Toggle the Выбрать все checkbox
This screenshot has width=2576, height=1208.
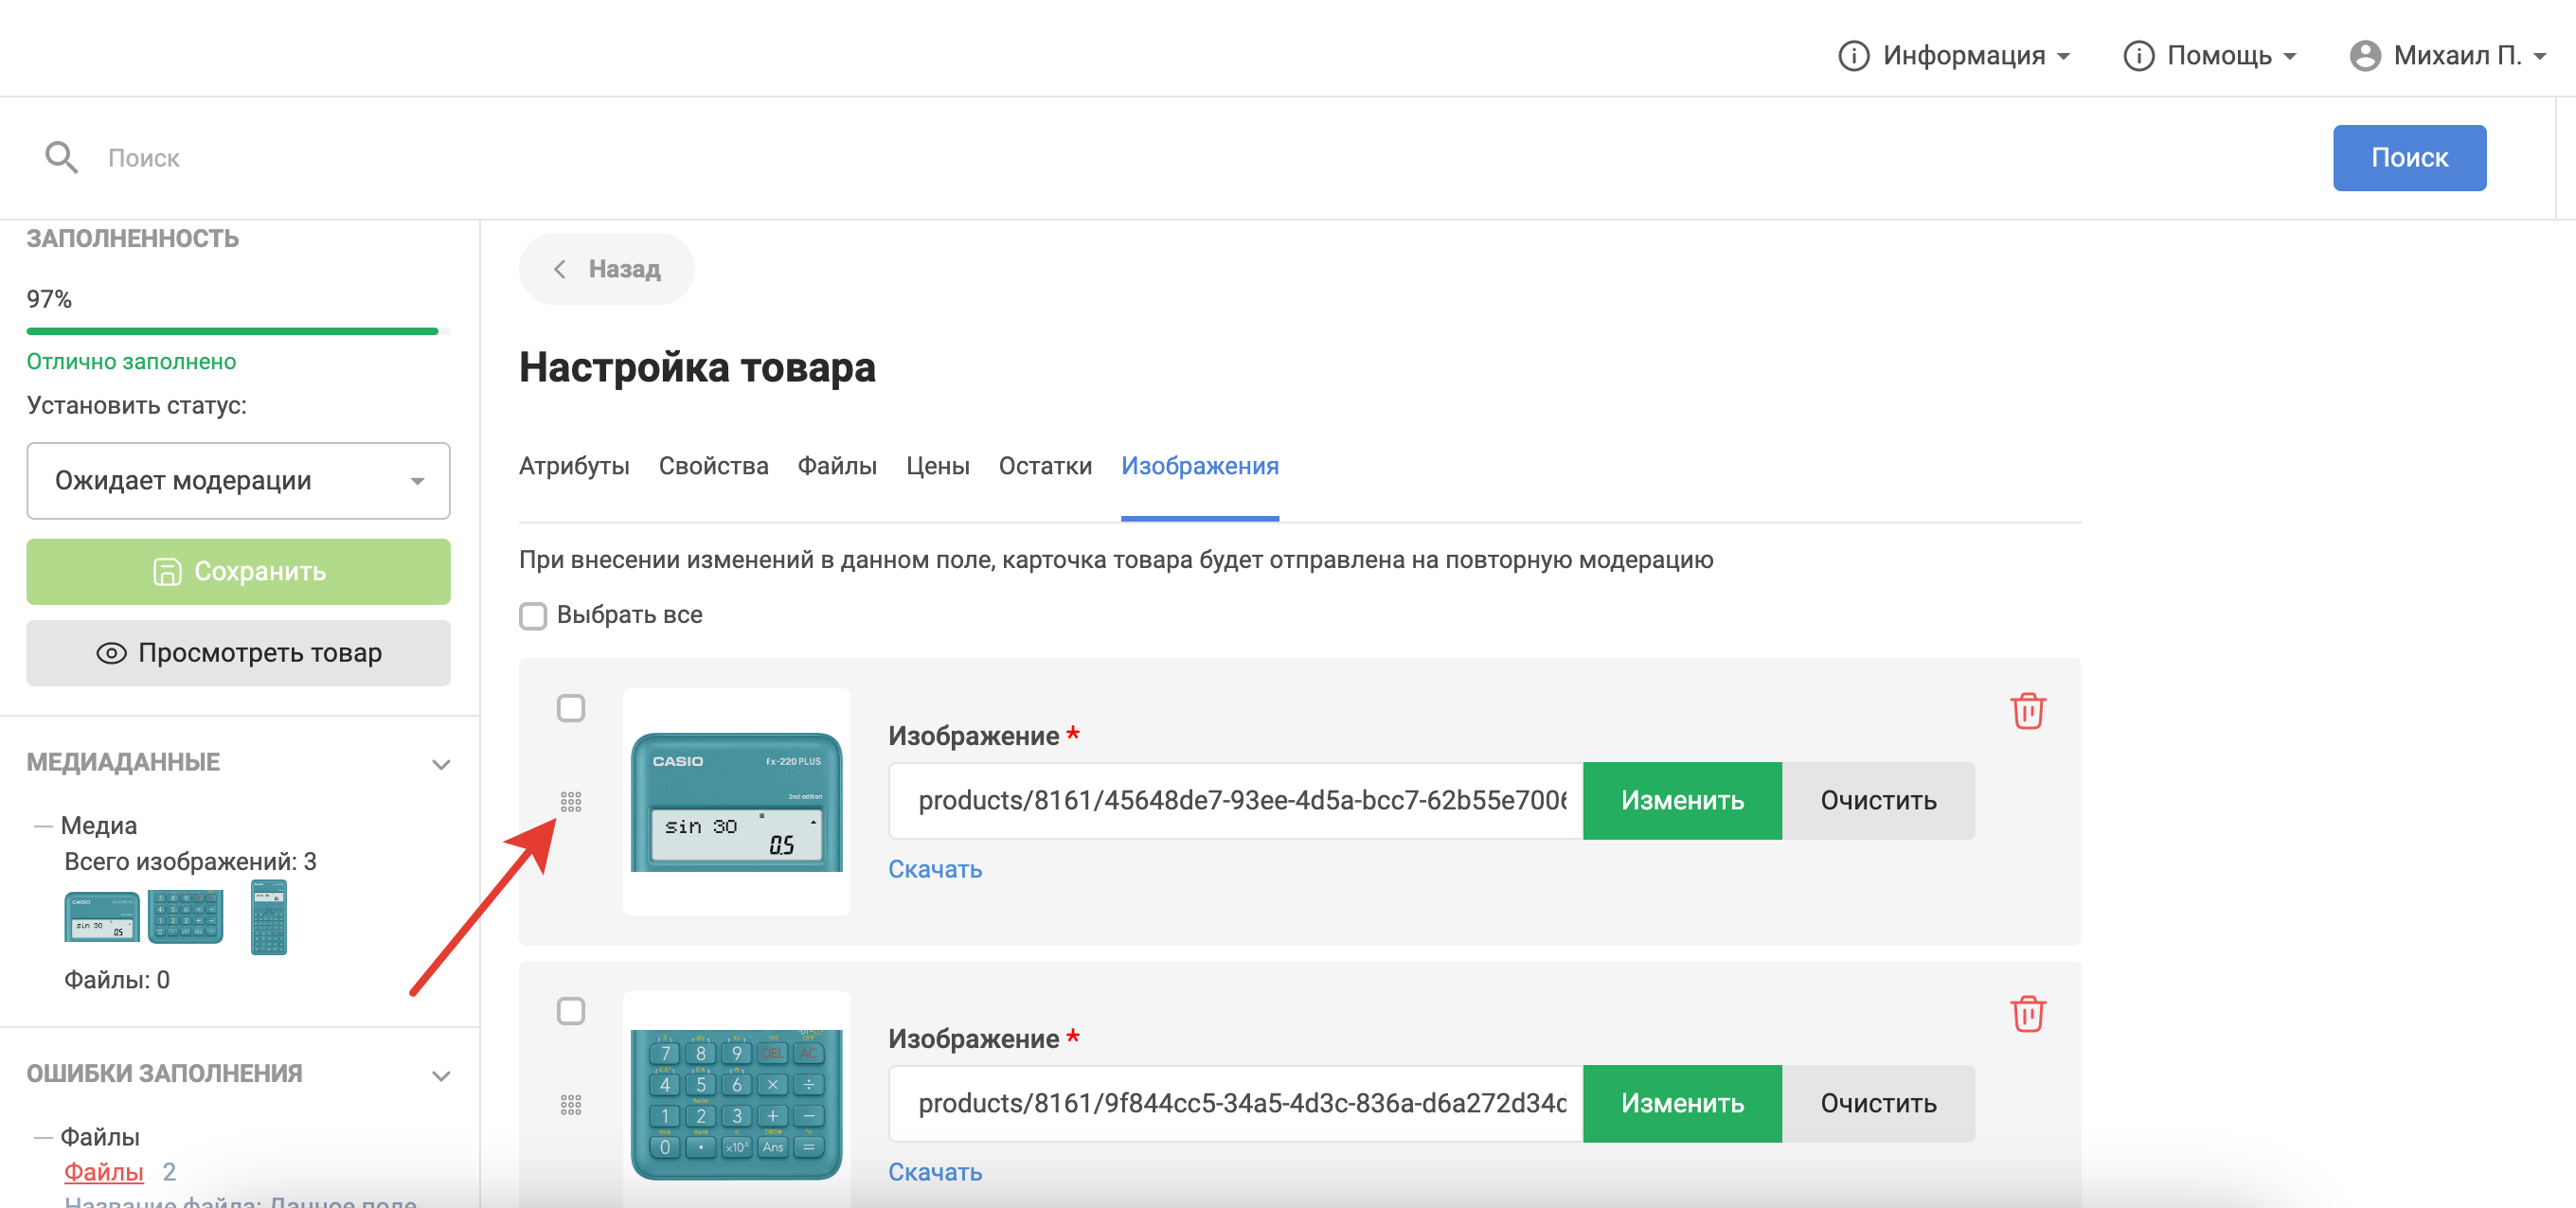point(533,615)
